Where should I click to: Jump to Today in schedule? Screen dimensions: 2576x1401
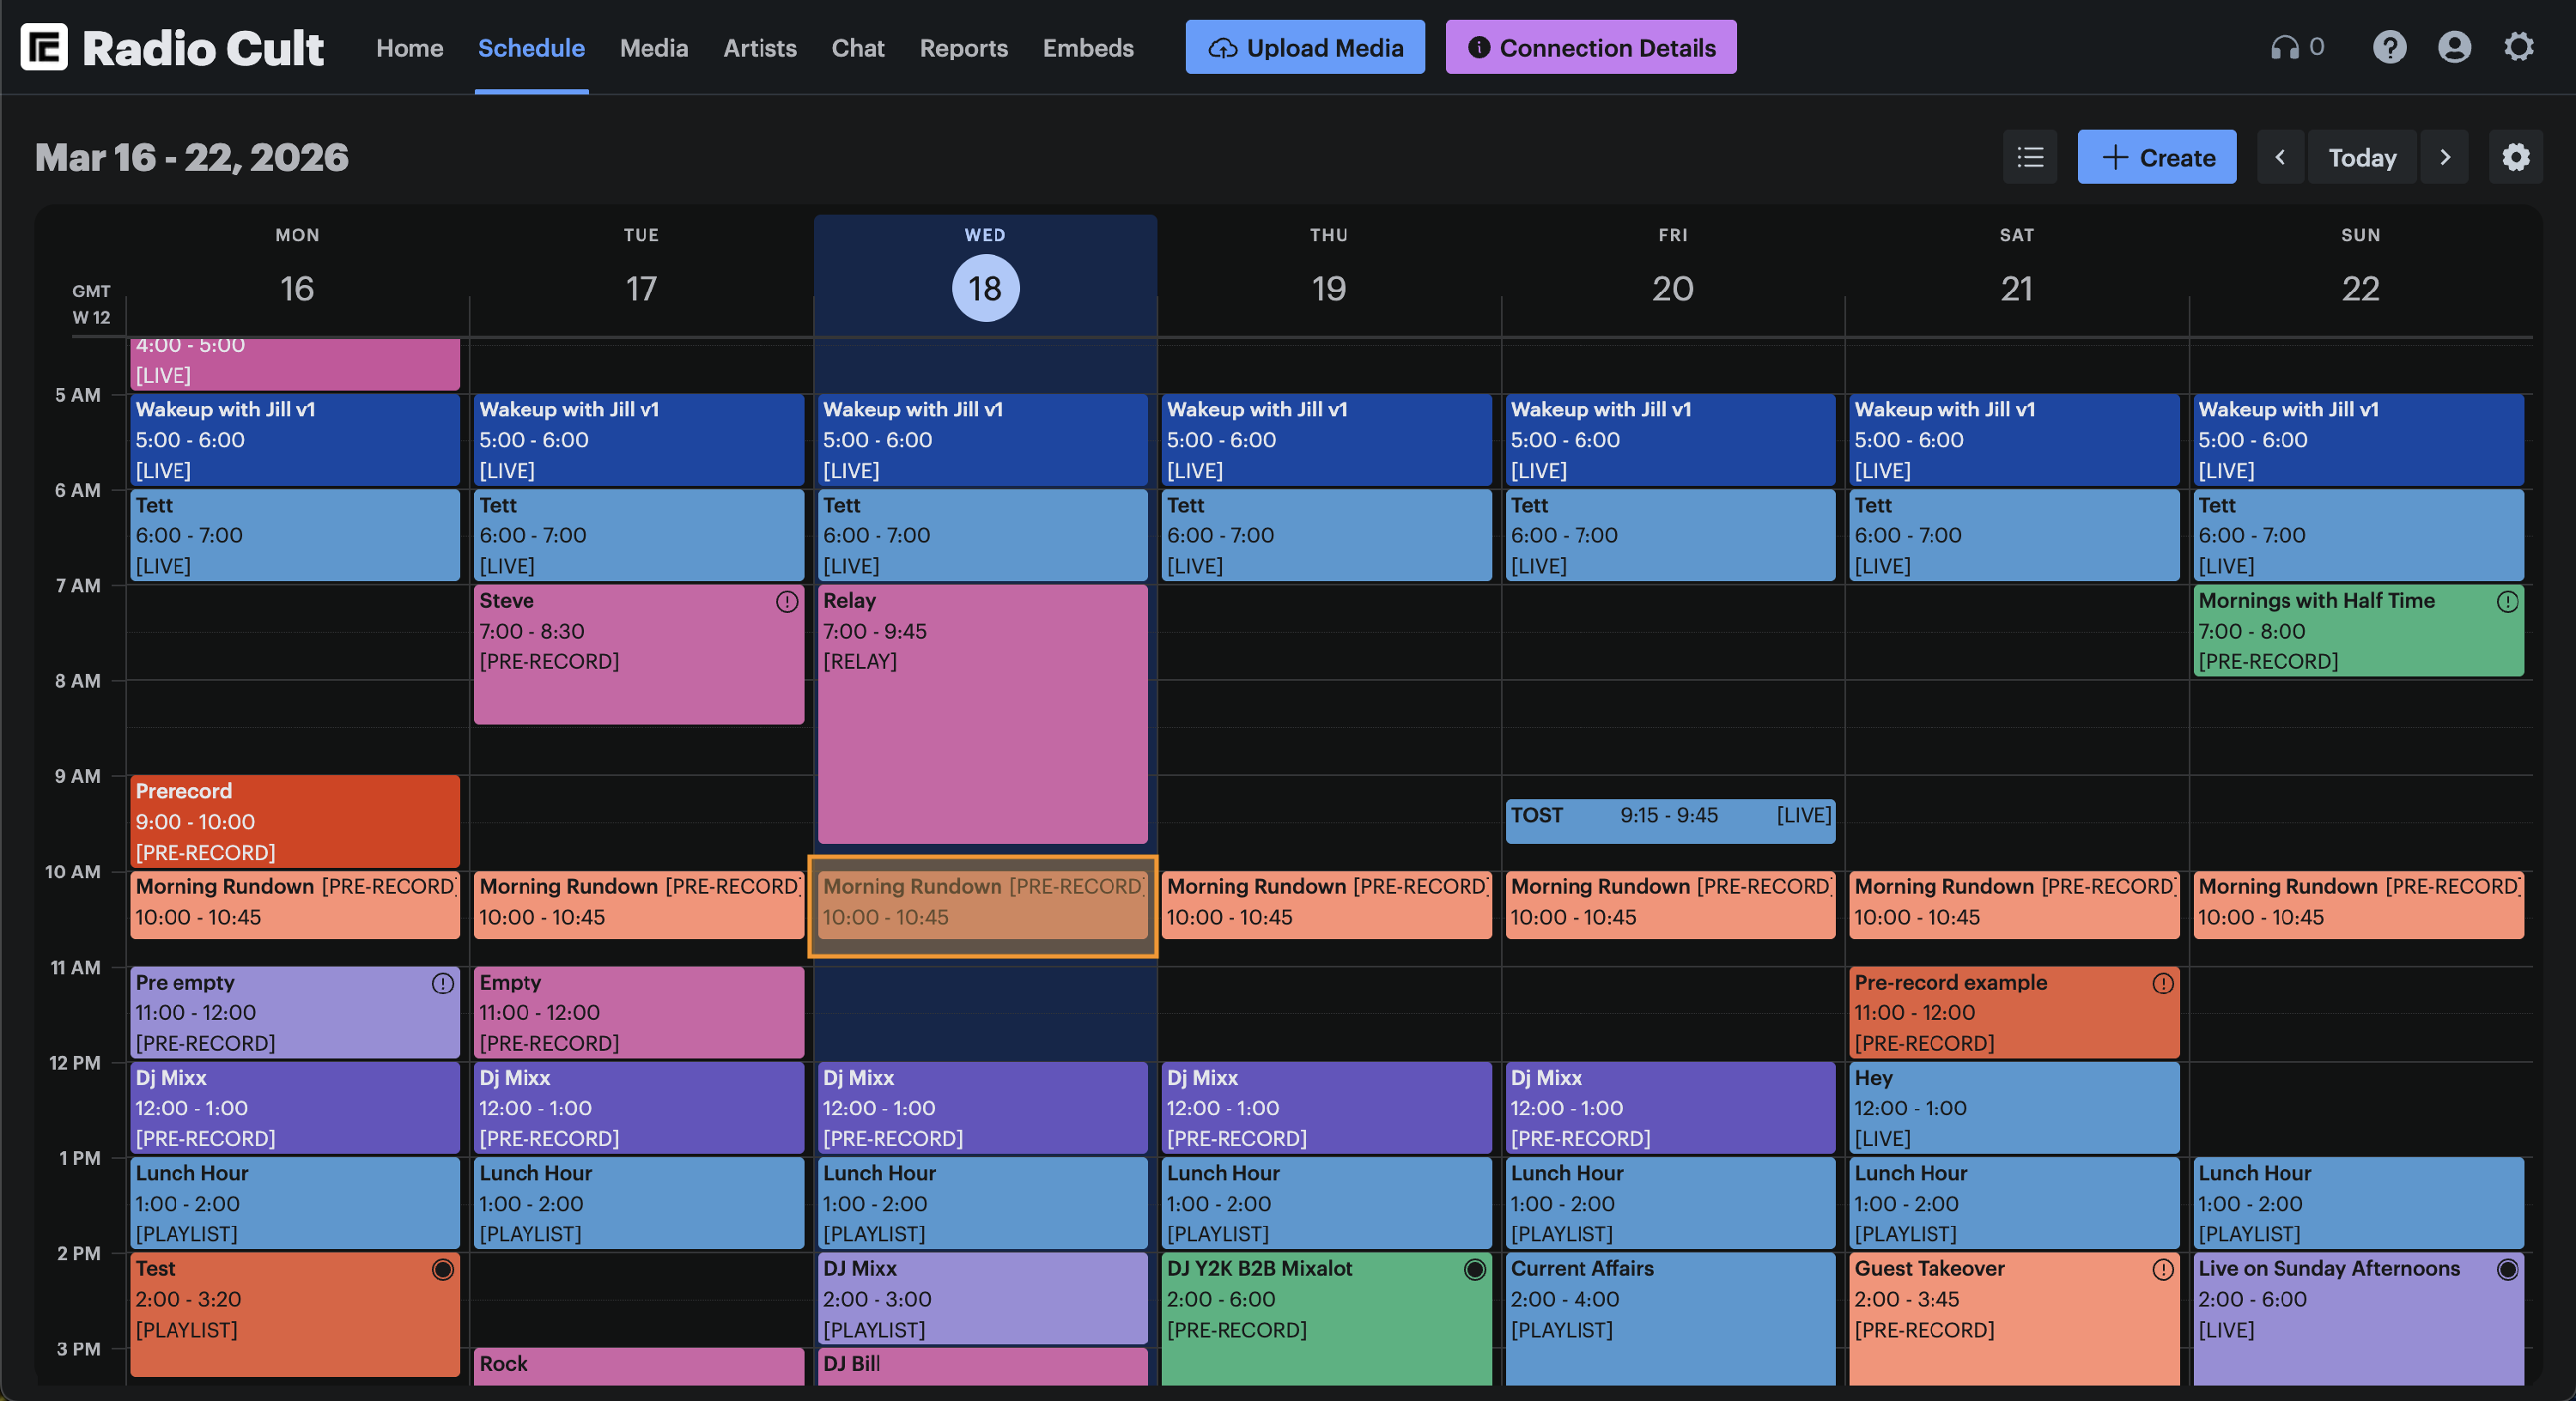(x=2361, y=157)
